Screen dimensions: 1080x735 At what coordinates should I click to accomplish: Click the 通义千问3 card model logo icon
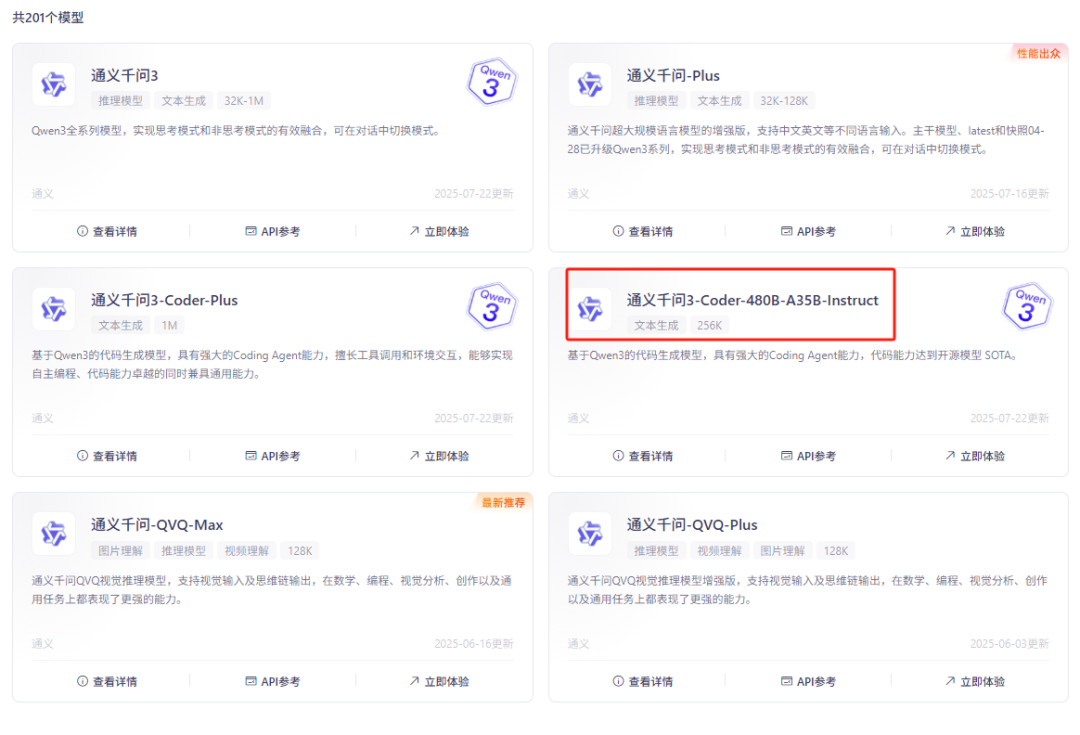54,84
